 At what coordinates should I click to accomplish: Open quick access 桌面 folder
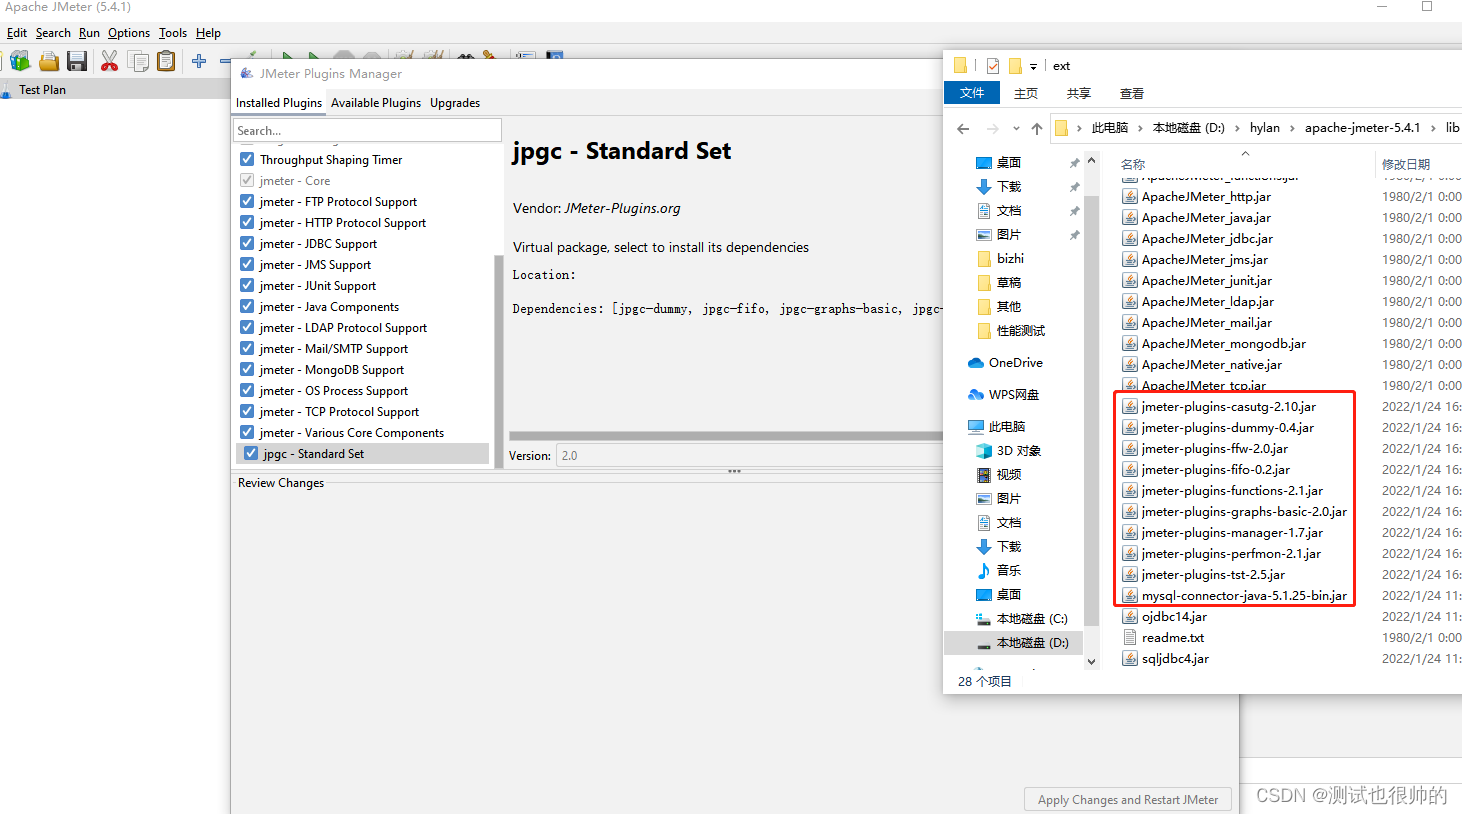[998, 162]
